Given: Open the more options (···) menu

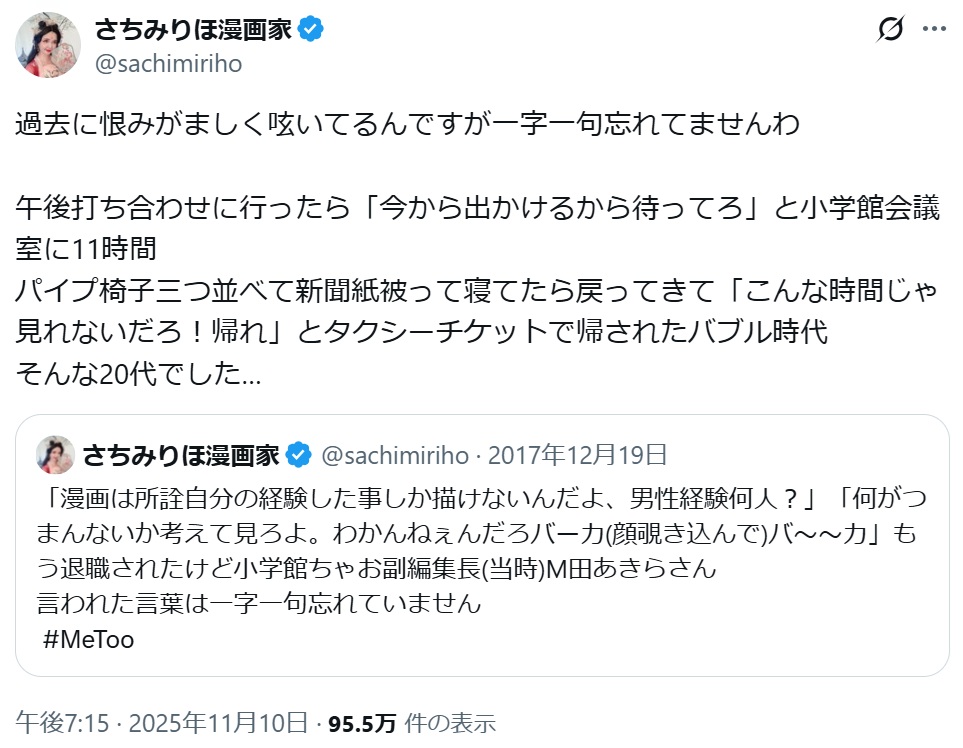Looking at the screenshot, I should click(933, 31).
